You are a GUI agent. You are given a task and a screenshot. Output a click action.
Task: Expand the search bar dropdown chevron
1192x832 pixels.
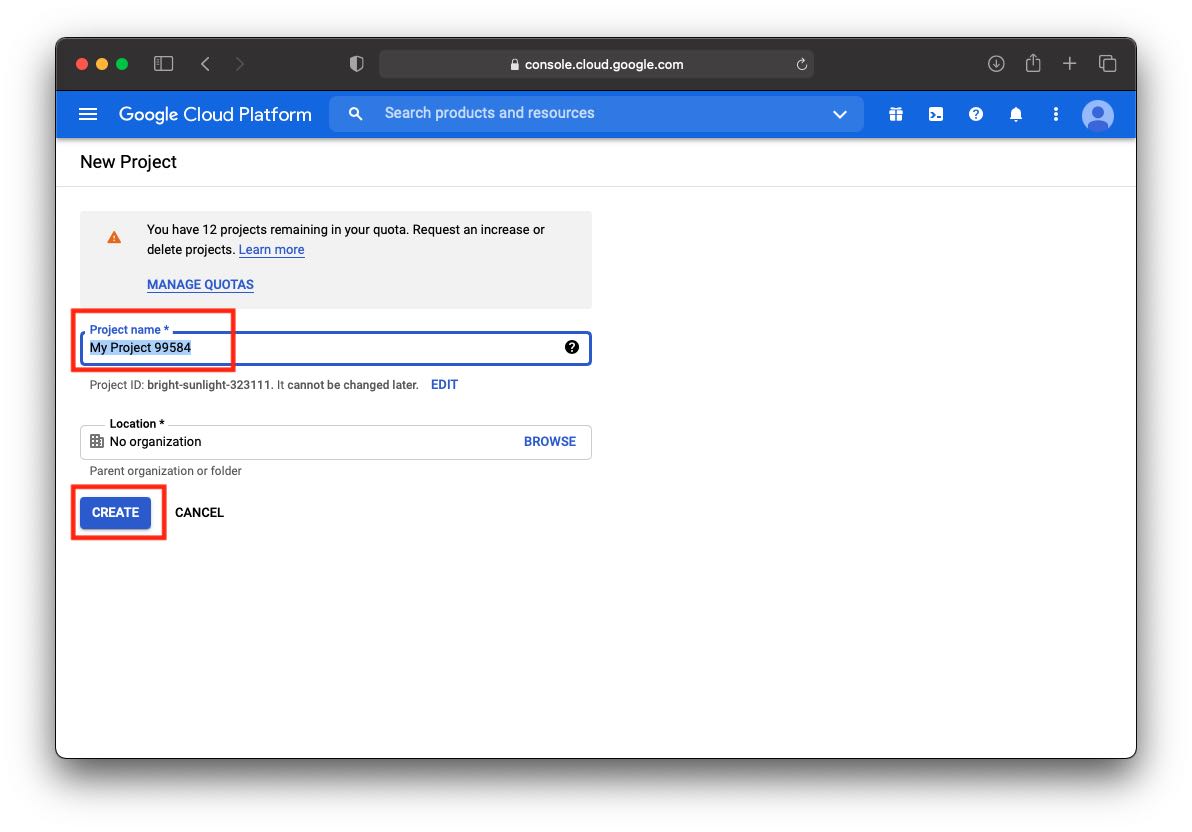839,114
